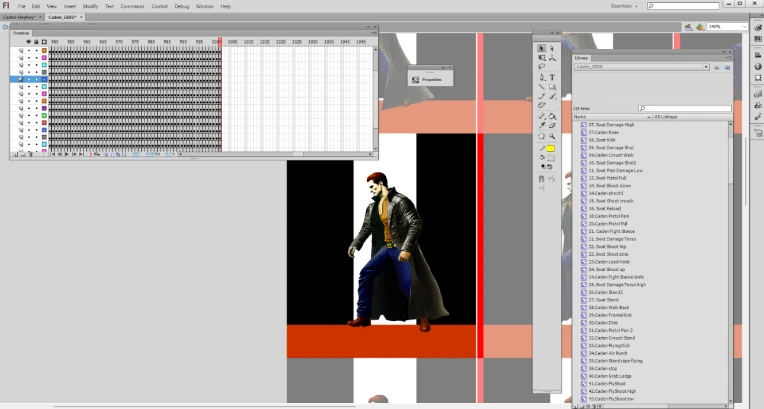Select the Brush tool
This screenshot has height=409, width=764.
coord(552,96)
